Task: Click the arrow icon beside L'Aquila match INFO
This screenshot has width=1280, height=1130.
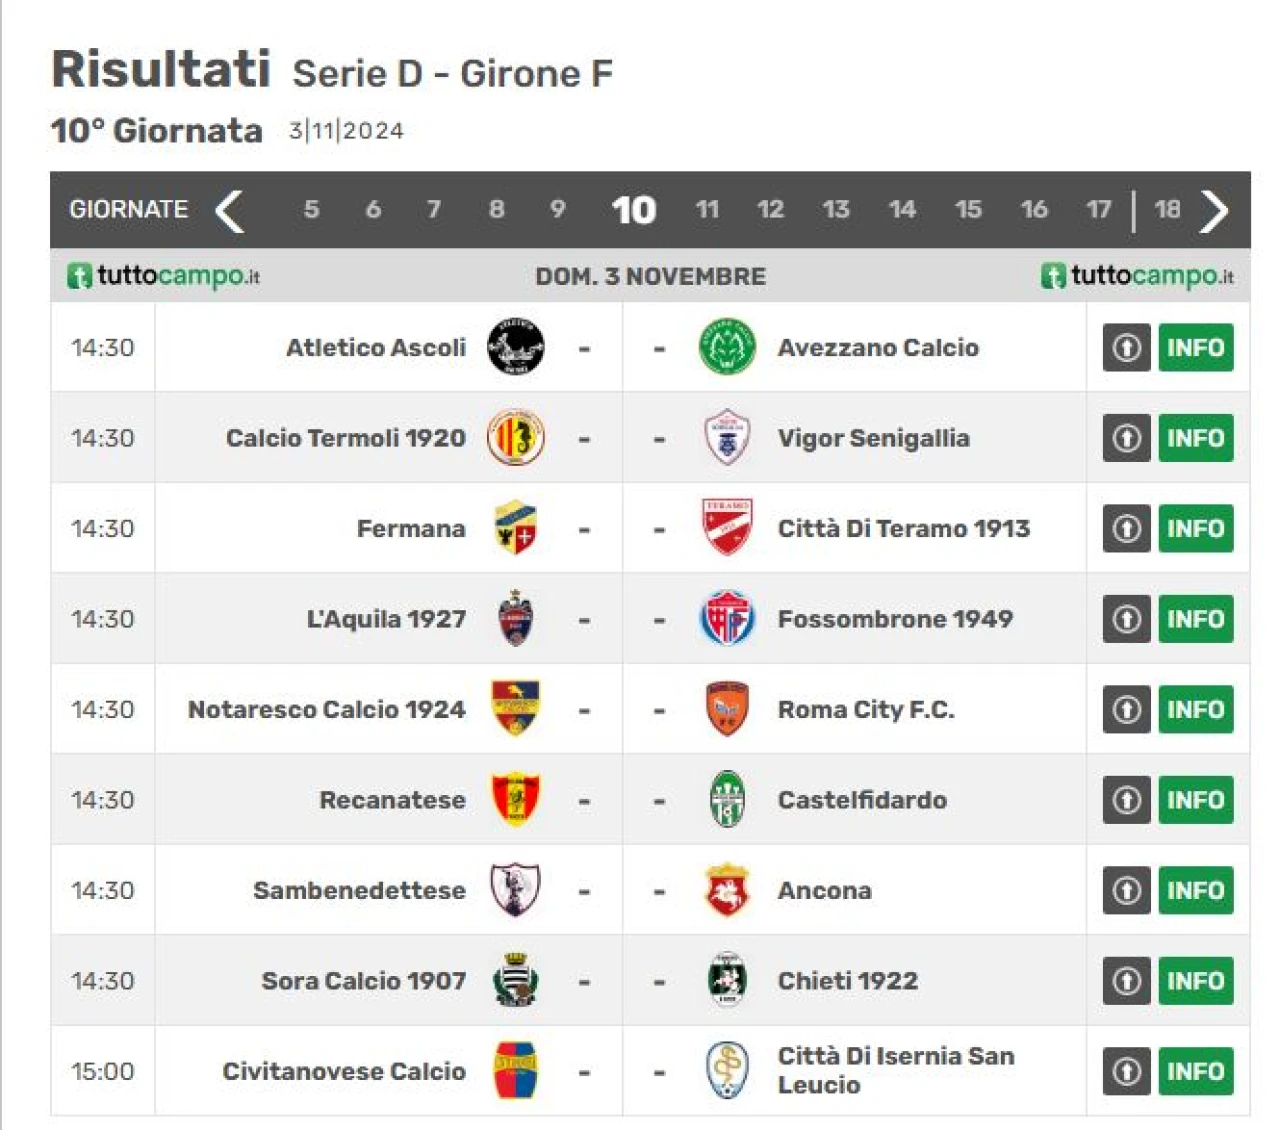Action: click(x=1127, y=619)
